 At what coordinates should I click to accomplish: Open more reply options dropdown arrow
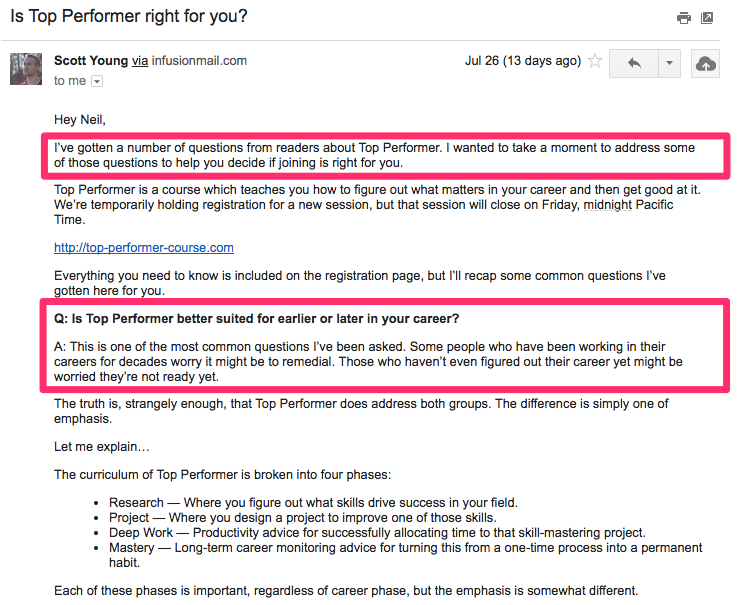pyautogui.click(x=669, y=63)
